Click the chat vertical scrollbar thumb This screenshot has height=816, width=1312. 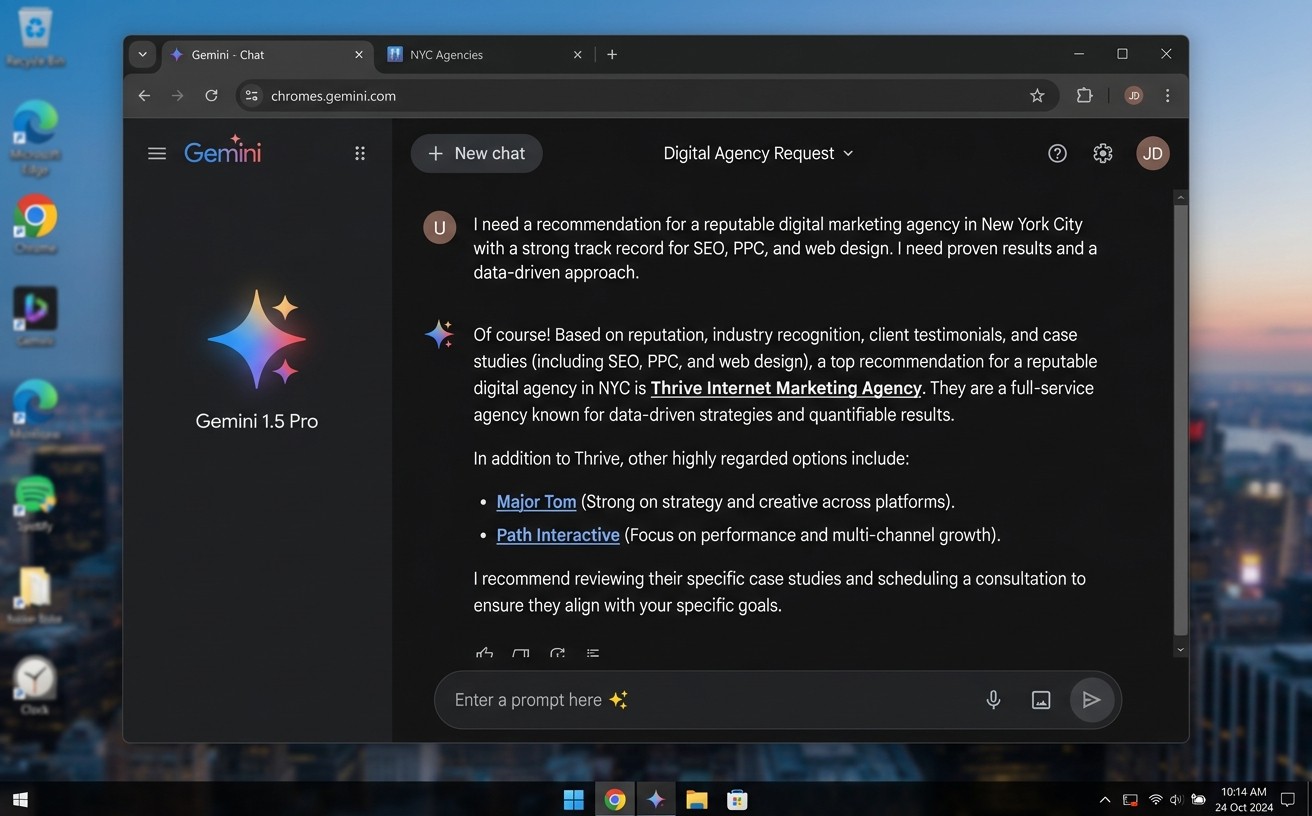[1181, 420]
